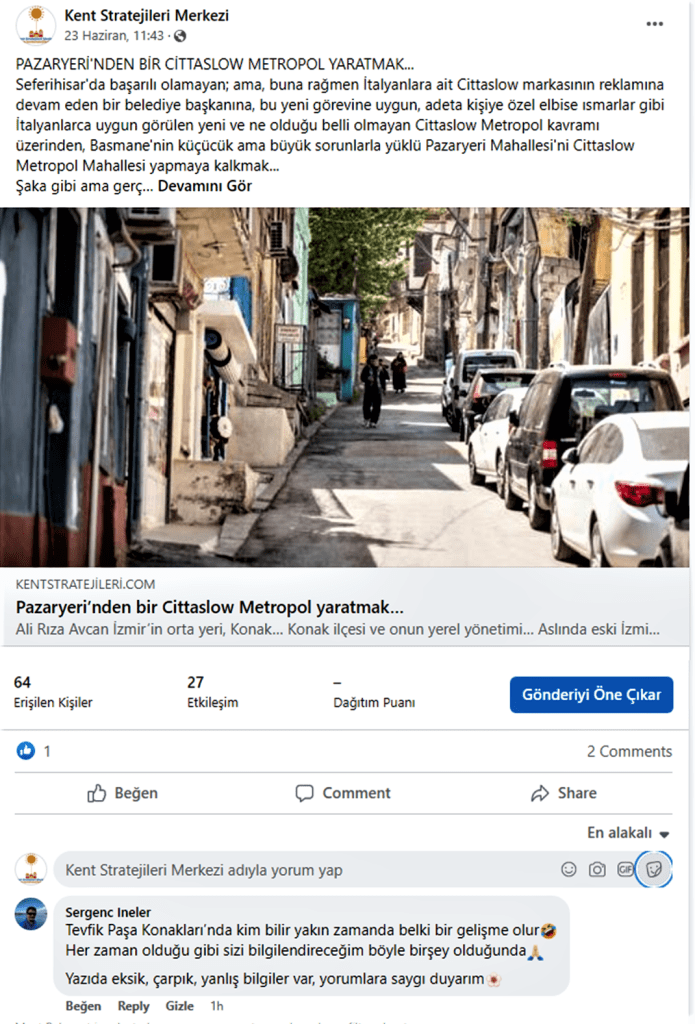Attach a photo using the camera icon
The height and width of the screenshot is (1024, 695).
pos(597,869)
